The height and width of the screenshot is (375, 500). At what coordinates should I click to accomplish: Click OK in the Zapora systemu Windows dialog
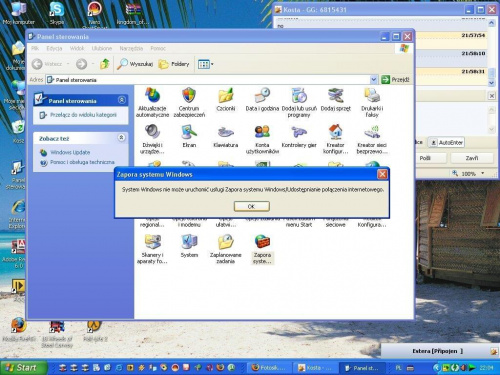(251, 206)
